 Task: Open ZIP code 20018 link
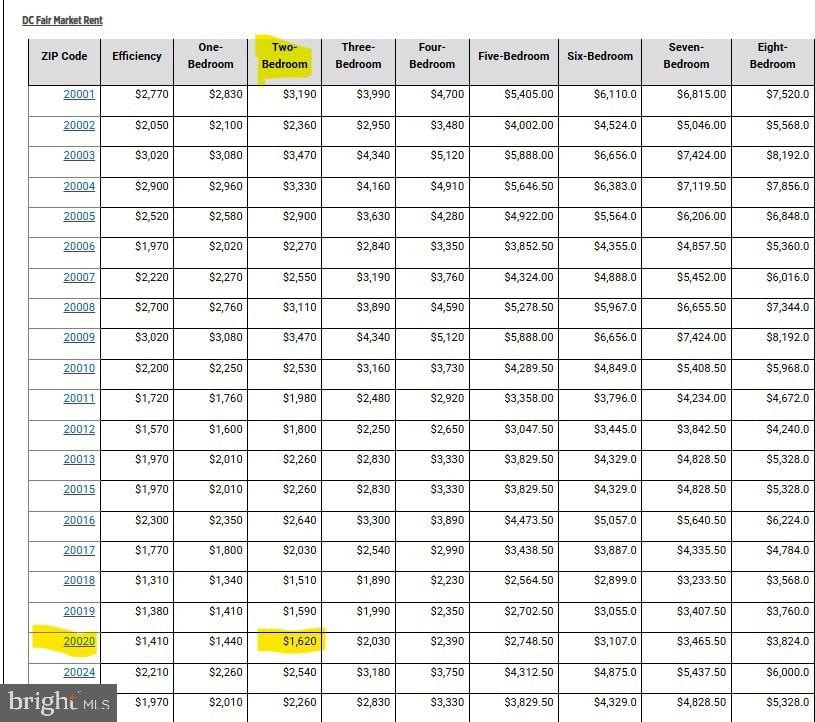tap(79, 580)
